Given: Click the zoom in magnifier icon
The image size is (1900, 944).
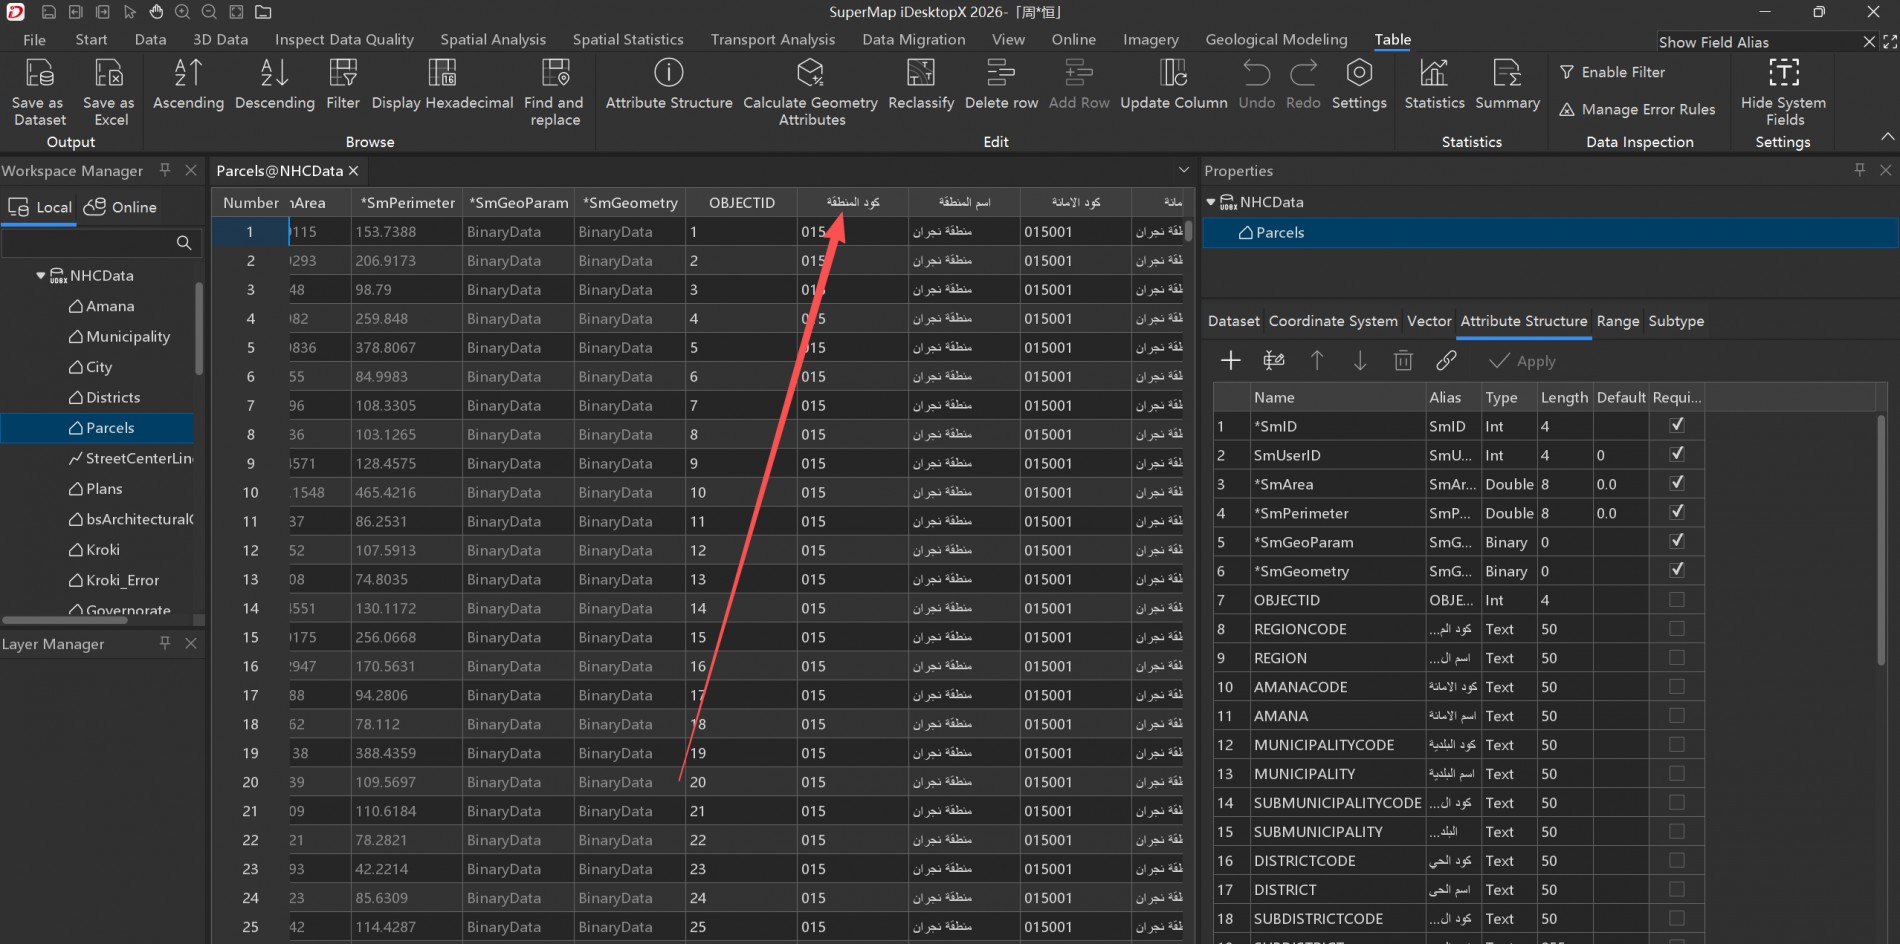Looking at the screenshot, I should click(182, 12).
